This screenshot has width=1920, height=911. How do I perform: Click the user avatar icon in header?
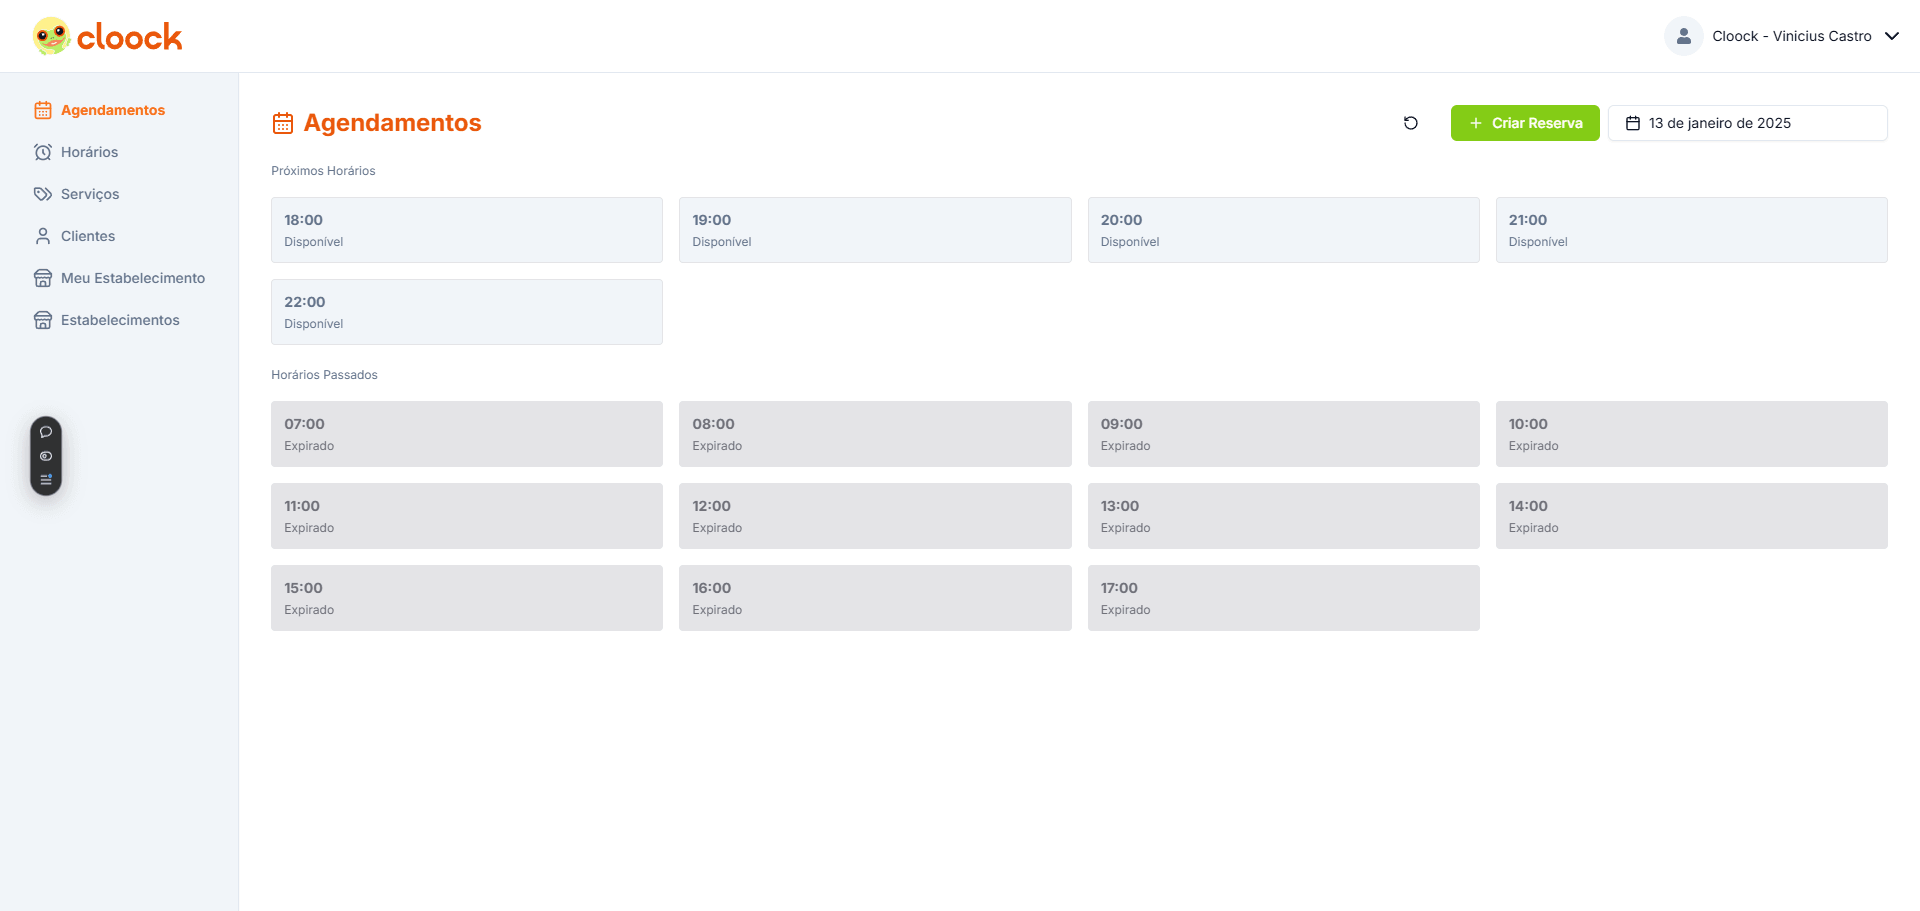1683,36
